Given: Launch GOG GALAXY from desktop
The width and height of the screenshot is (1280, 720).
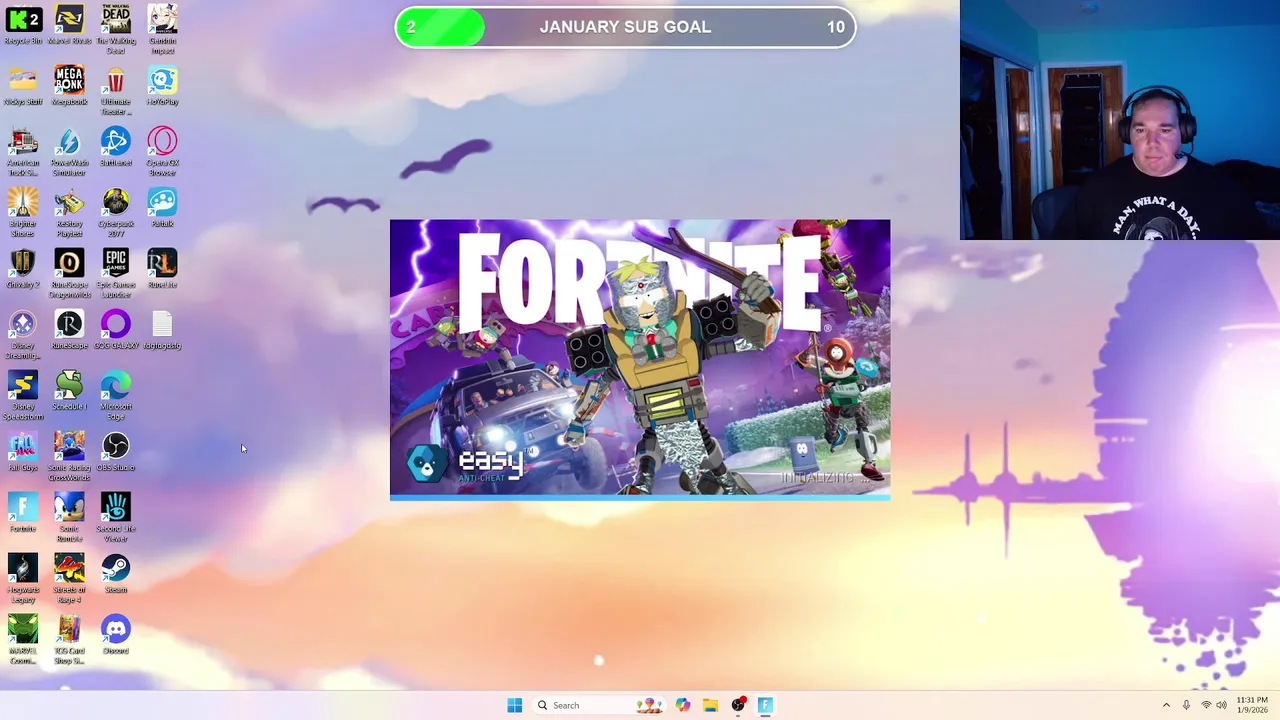Looking at the screenshot, I should [116, 331].
